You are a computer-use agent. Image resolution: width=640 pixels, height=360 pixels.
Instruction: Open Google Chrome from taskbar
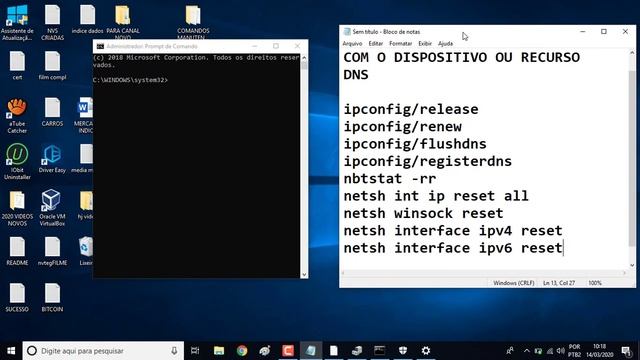pyautogui.click(x=242, y=351)
